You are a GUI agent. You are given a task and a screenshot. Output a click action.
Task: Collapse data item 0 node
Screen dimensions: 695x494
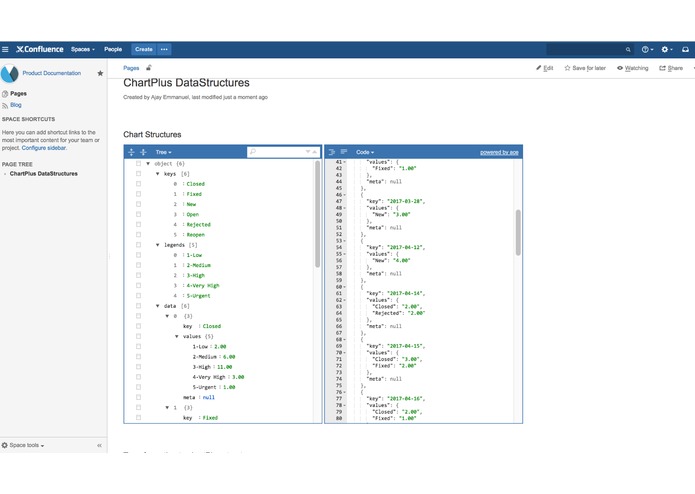click(x=167, y=316)
